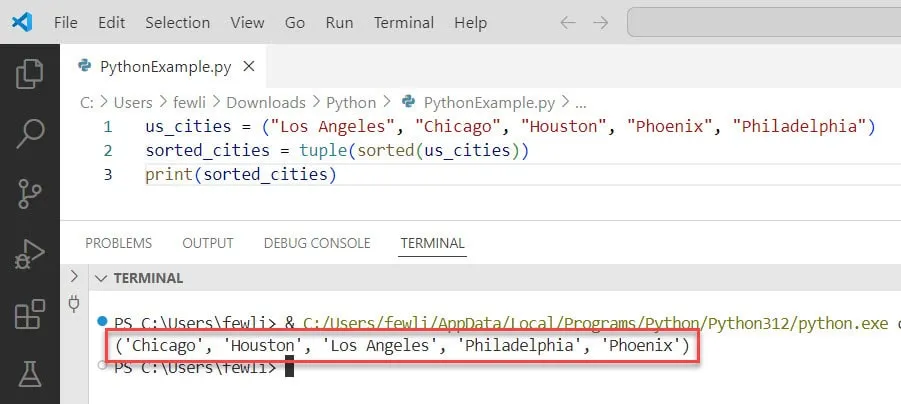Viewport: 901px width, 404px height.
Task: Open the Selection menu
Action: [177, 22]
